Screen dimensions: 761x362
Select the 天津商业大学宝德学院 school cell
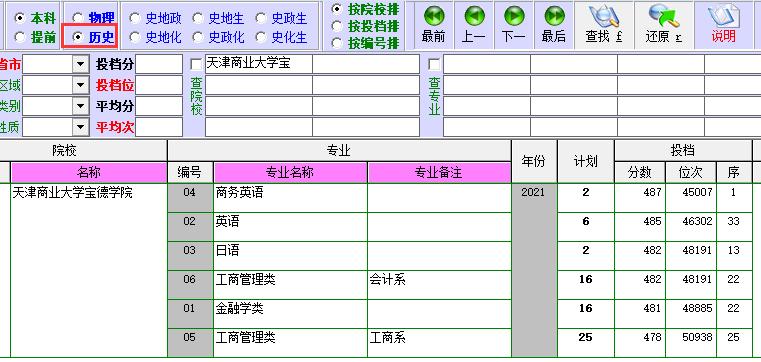(89, 270)
